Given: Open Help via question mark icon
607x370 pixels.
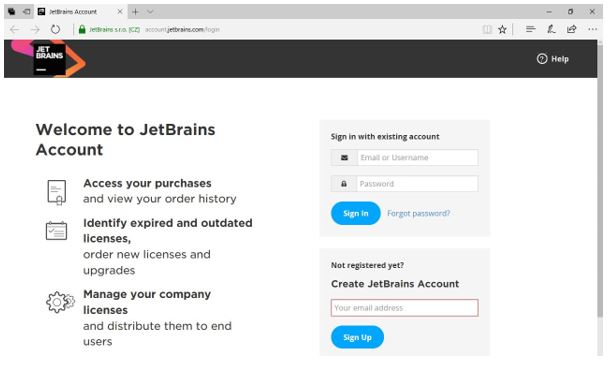Looking at the screenshot, I should [x=542, y=59].
